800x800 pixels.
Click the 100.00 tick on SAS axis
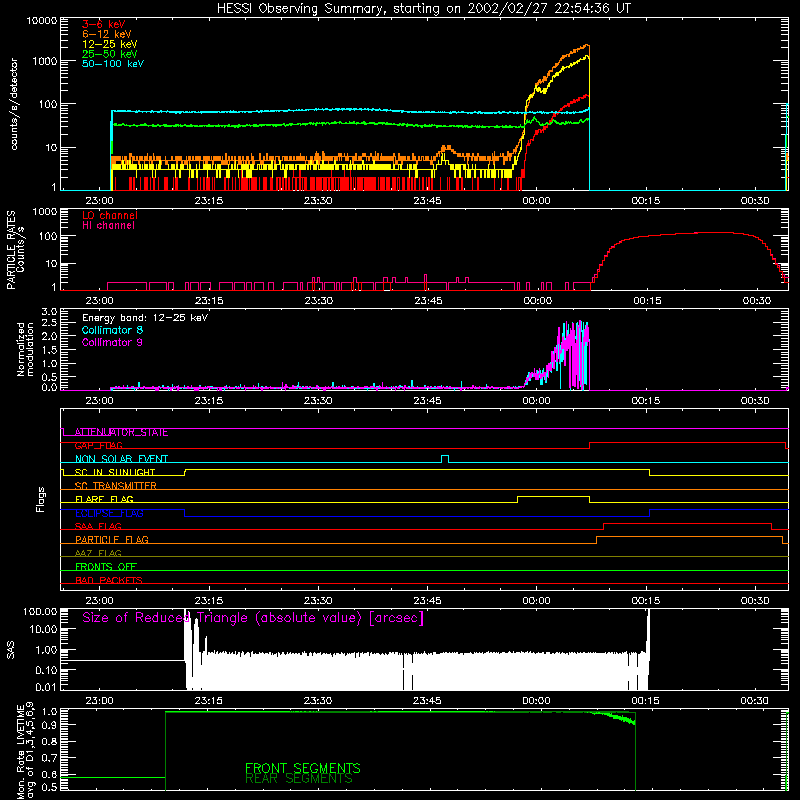coord(40,612)
